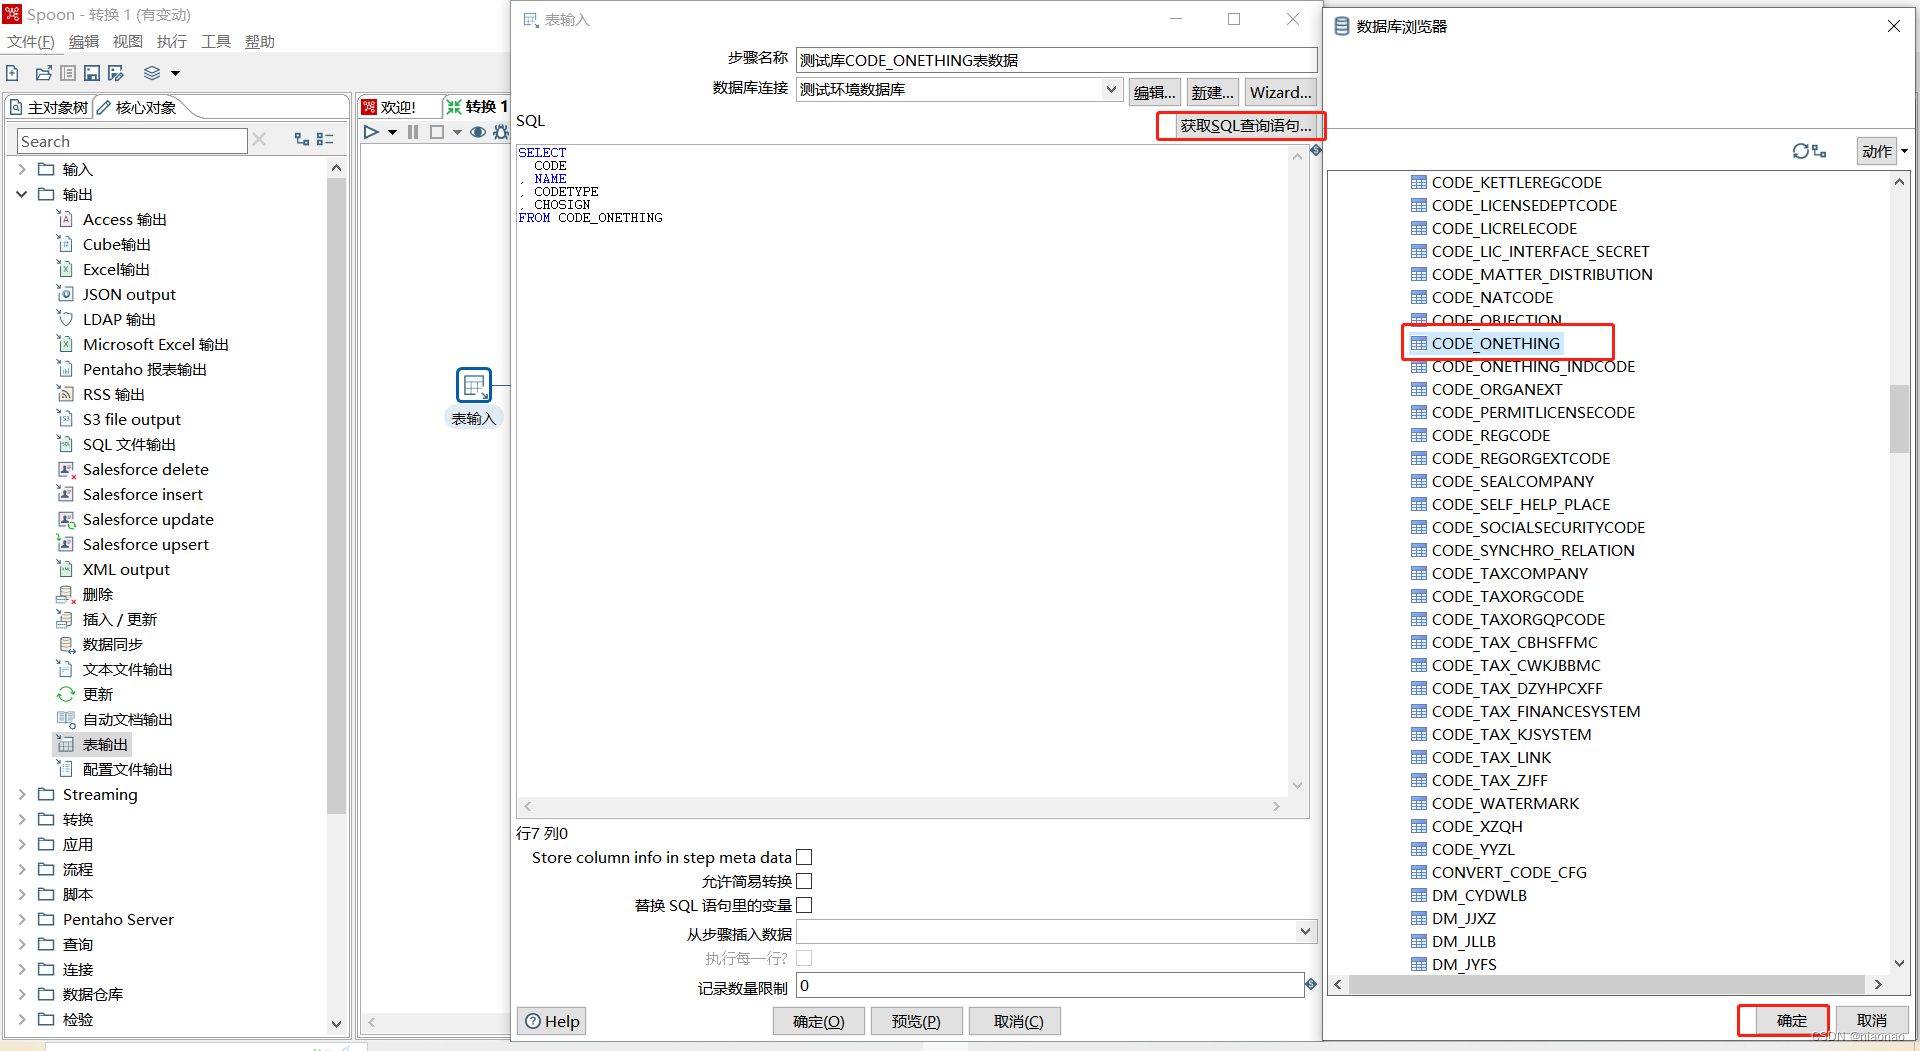Open the 视图 menu
Image resolution: width=1920 pixels, height=1051 pixels.
pyautogui.click(x=128, y=41)
